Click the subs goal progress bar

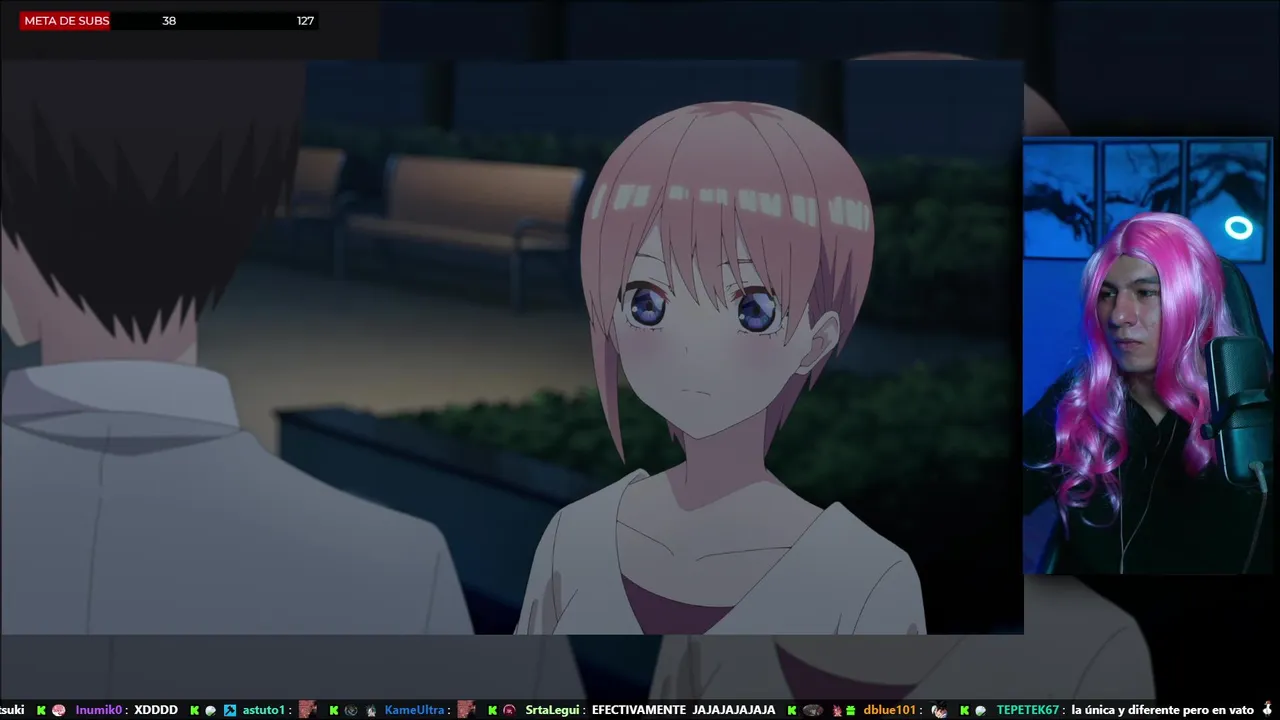click(169, 21)
